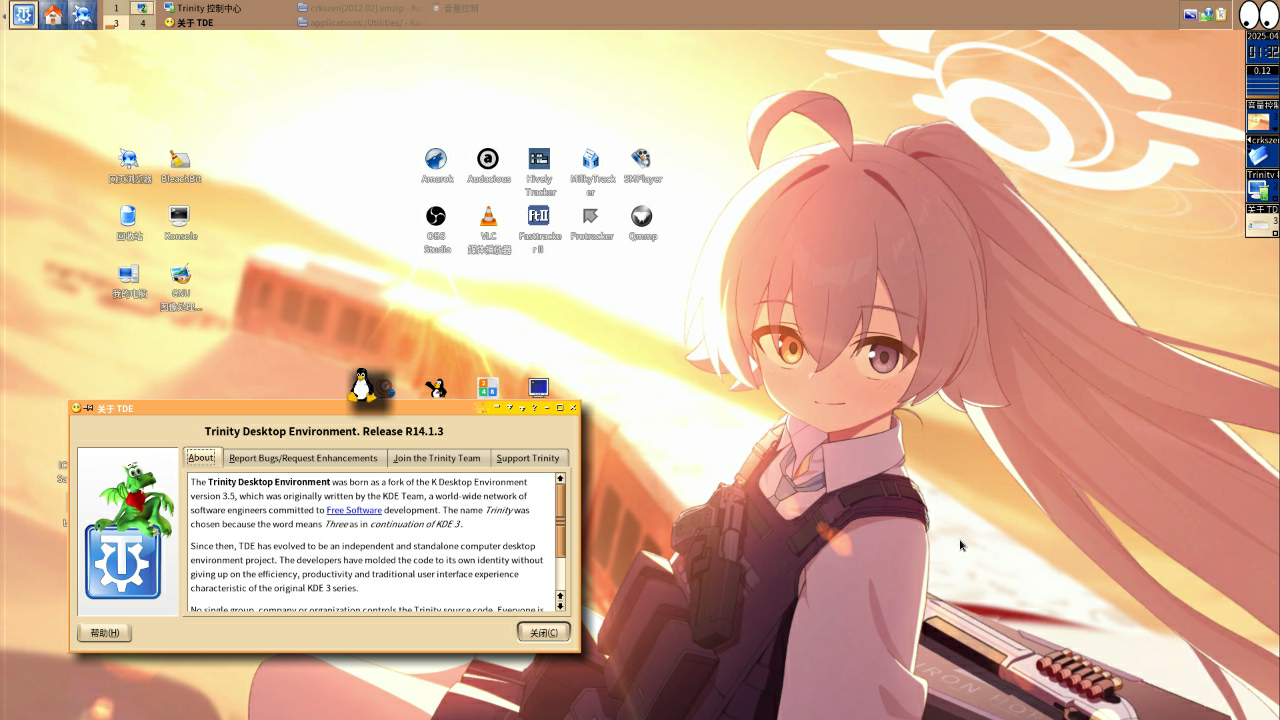The image size is (1280, 720).
Task: Click the About text scrollbar up arrow
Action: pos(560,478)
